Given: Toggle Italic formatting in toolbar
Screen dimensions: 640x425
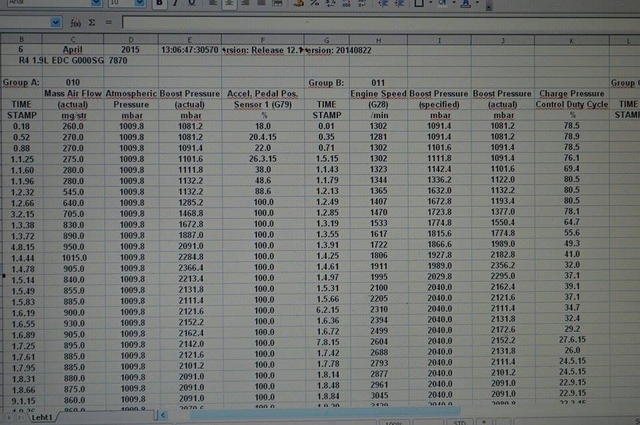Looking at the screenshot, I should click(x=176, y=3).
